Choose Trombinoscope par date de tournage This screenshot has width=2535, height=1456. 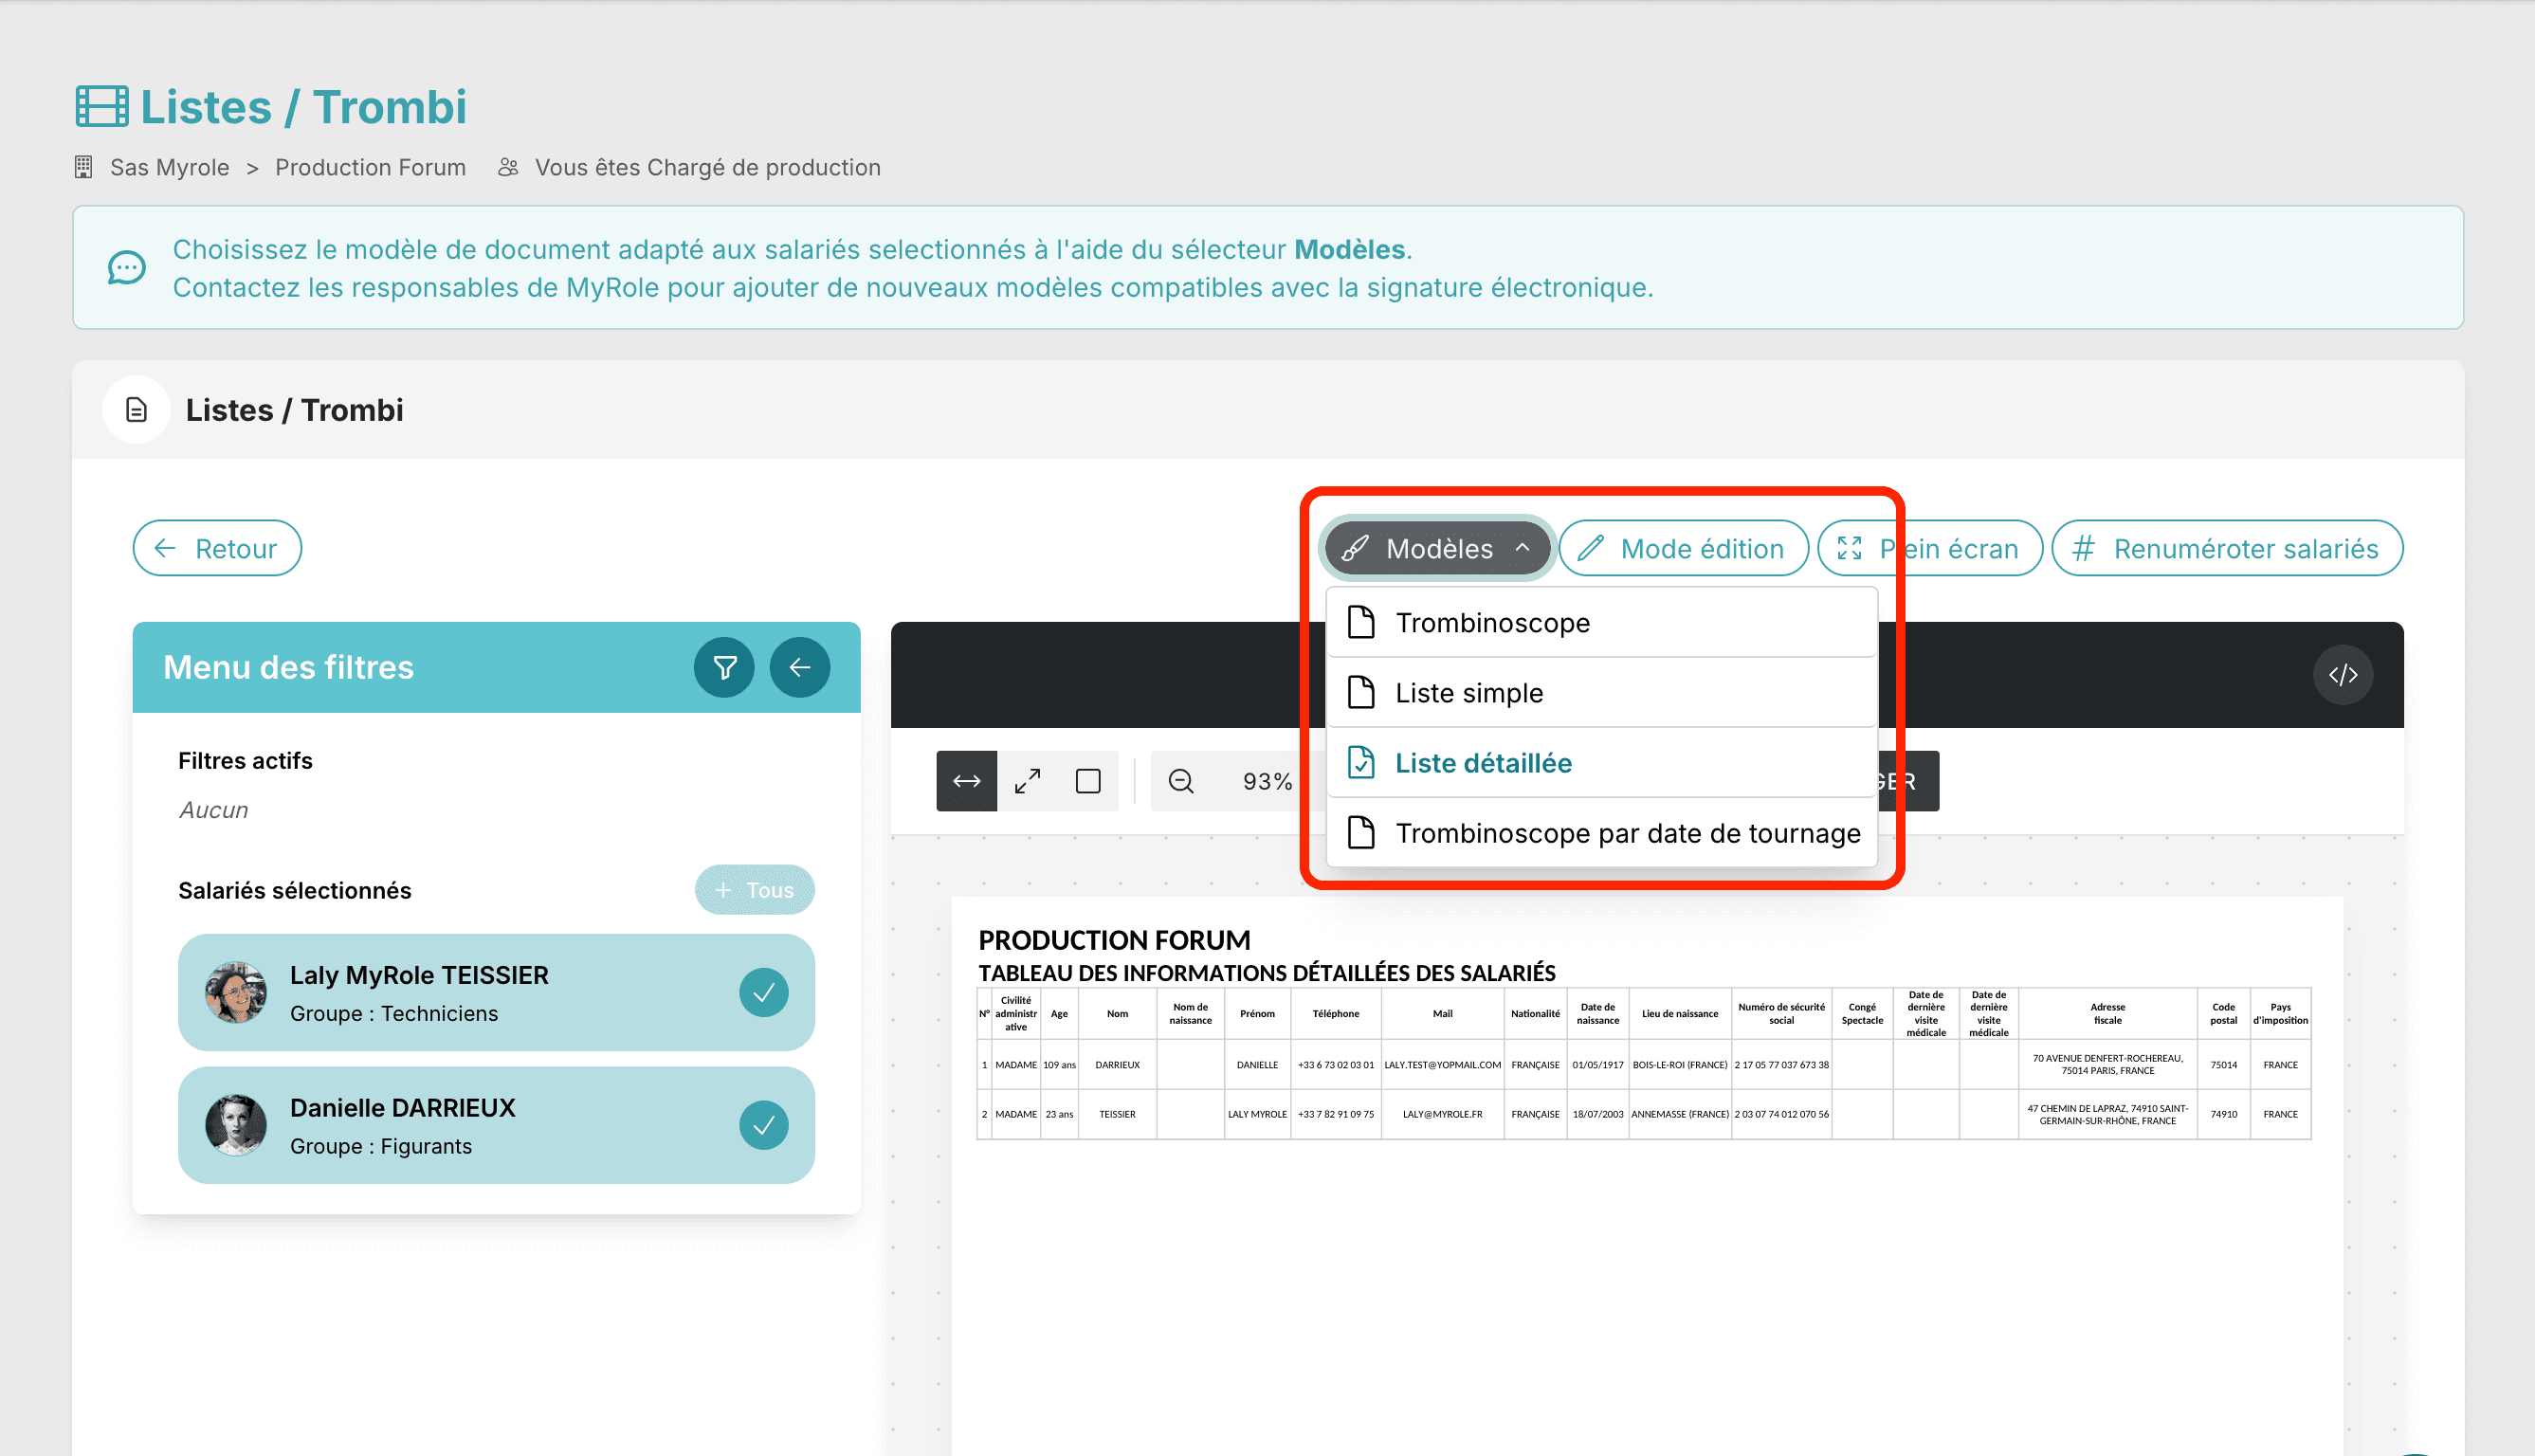[x=1601, y=833]
